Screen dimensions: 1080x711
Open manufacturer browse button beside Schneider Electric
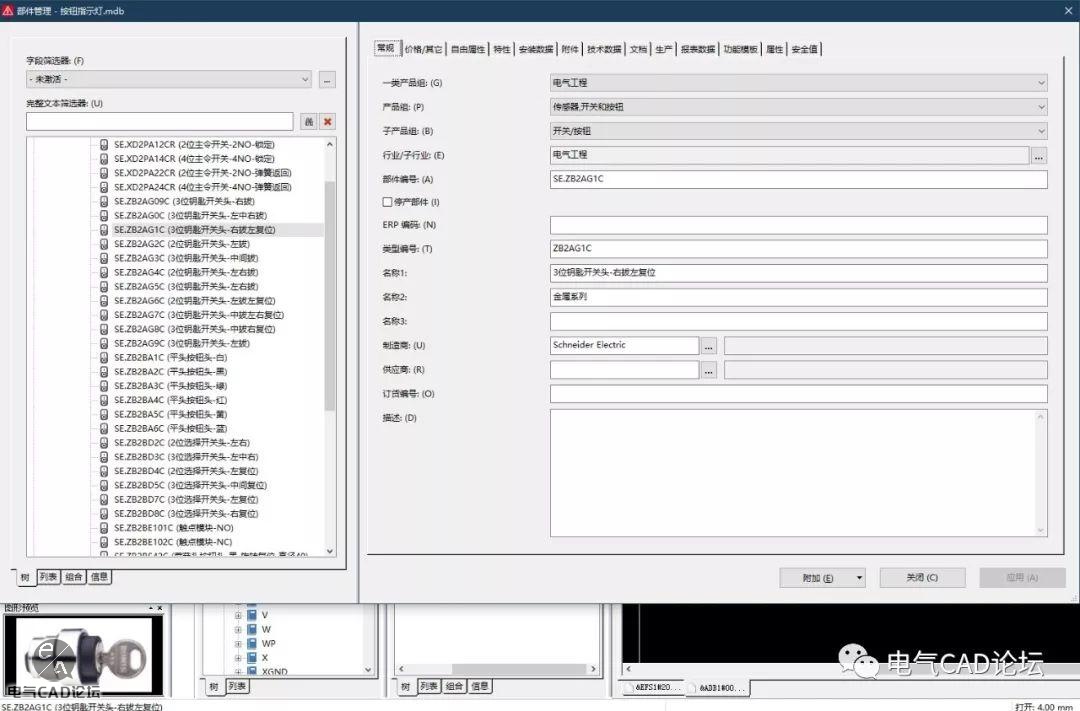click(x=709, y=345)
